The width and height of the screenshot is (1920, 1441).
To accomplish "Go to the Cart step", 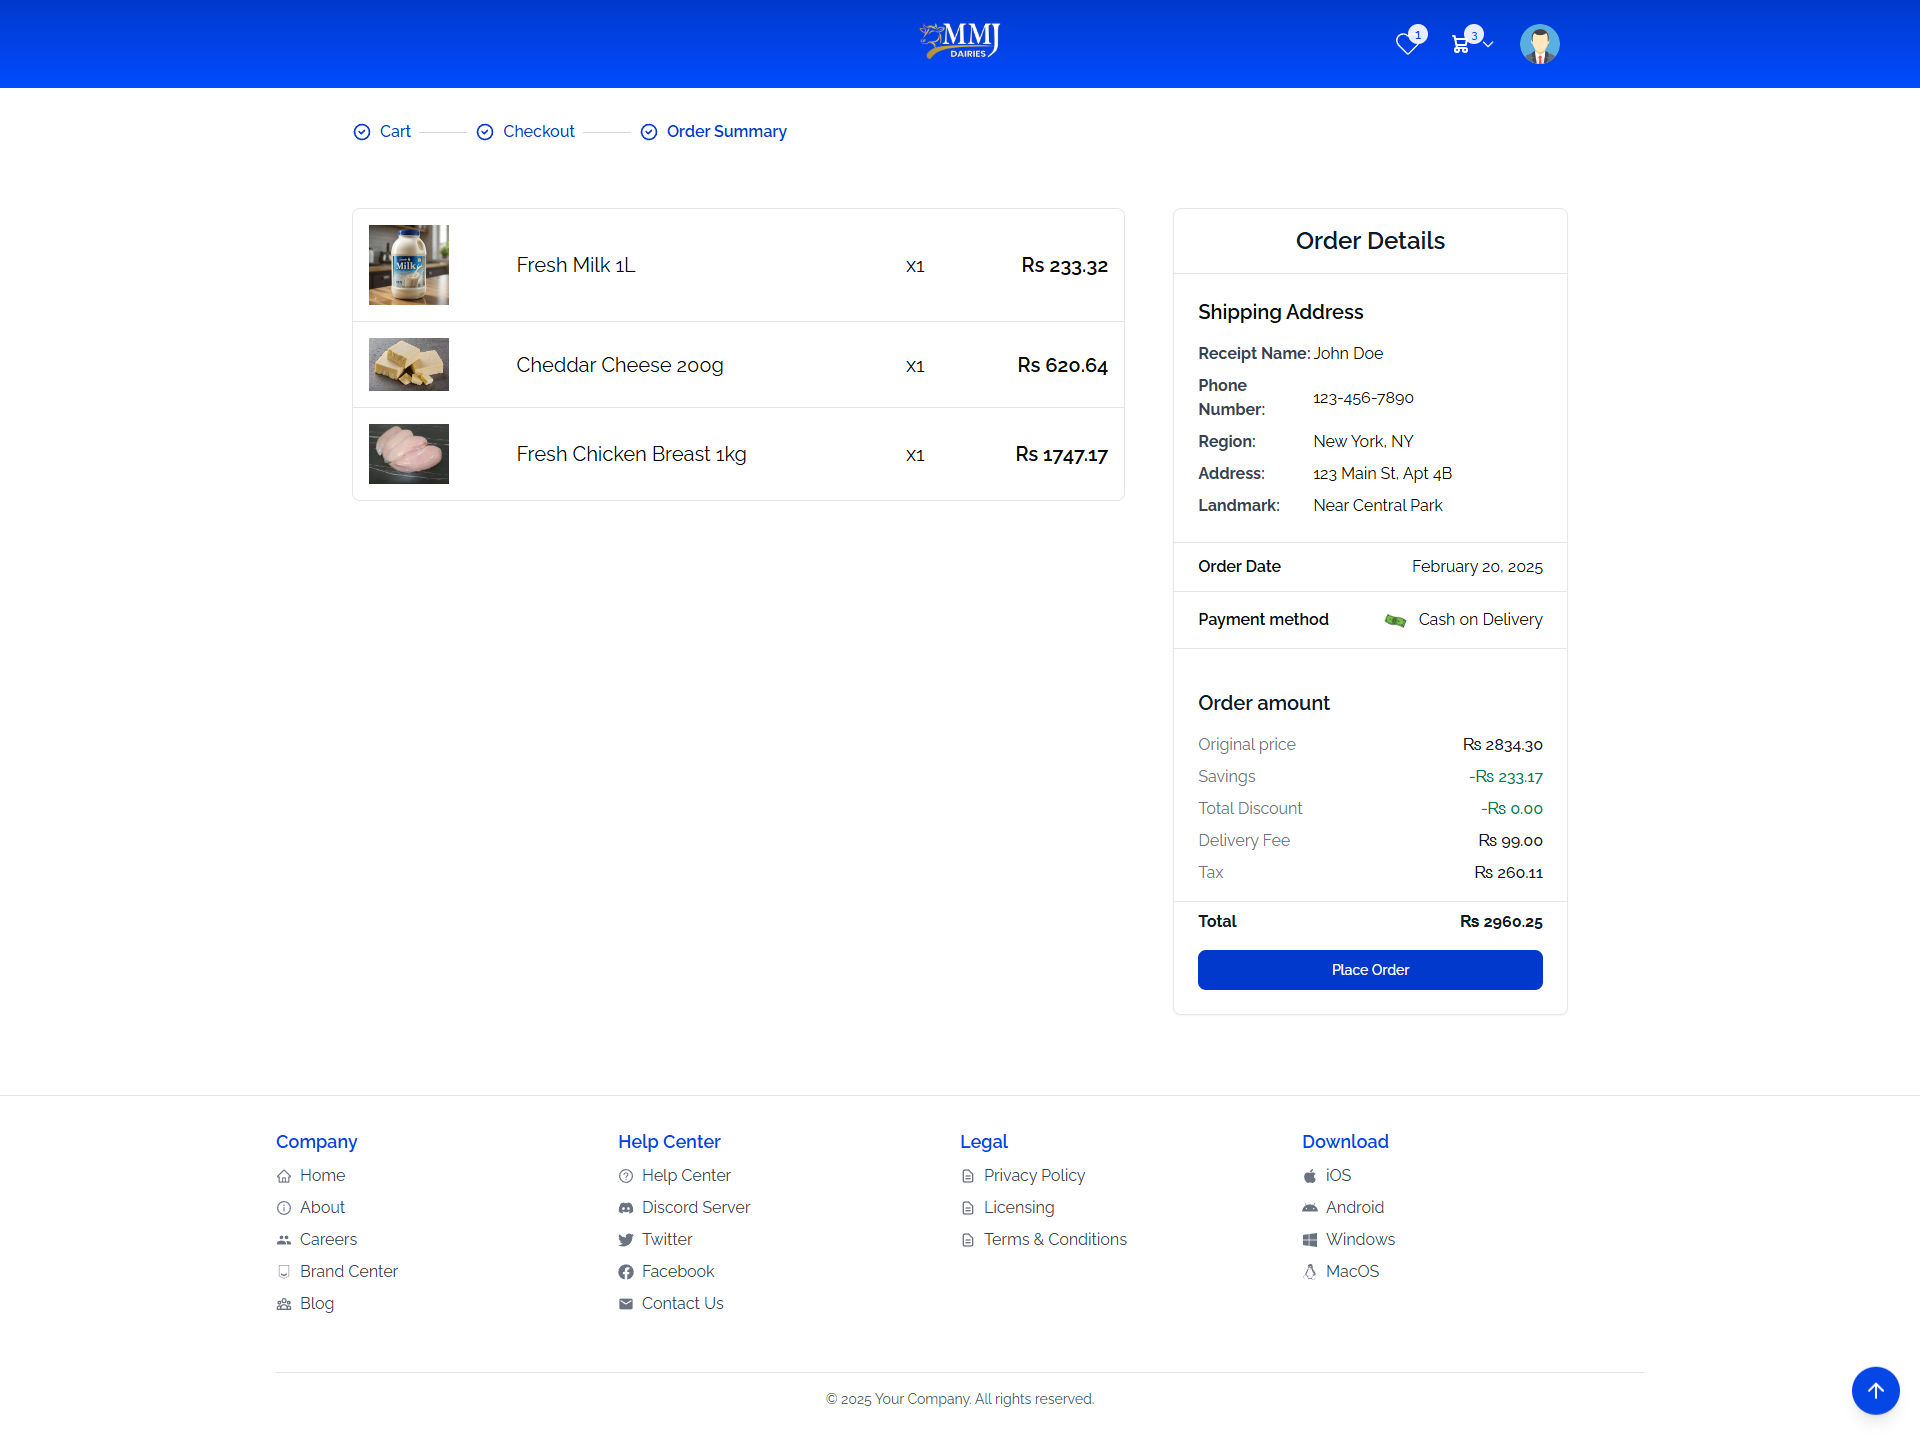I will [x=395, y=131].
